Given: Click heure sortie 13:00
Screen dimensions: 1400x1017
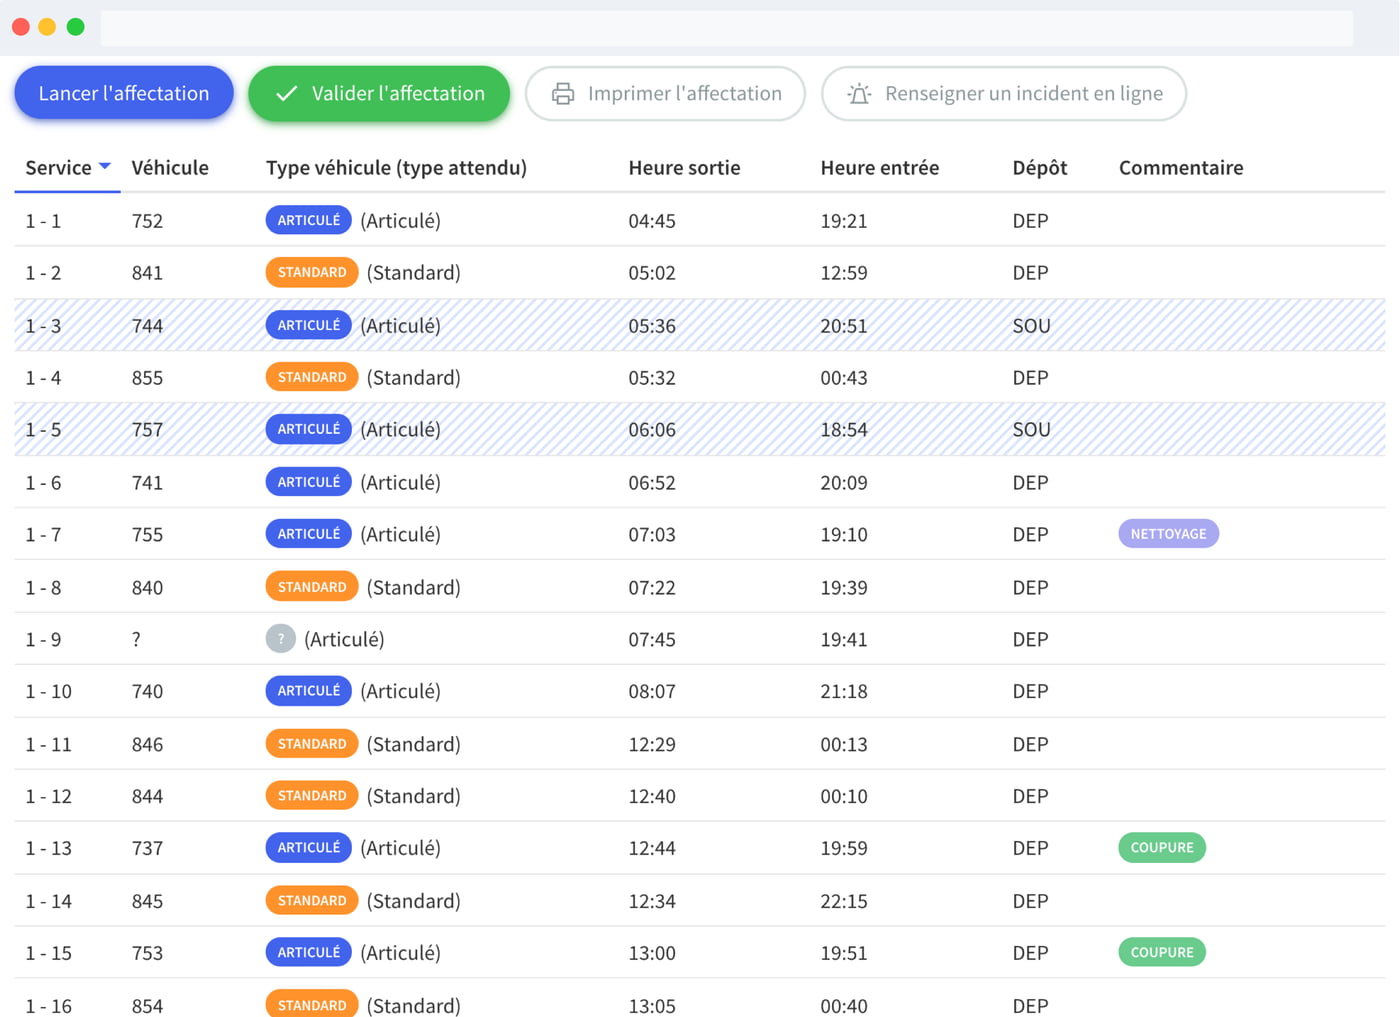Looking at the screenshot, I should coord(652,953).
